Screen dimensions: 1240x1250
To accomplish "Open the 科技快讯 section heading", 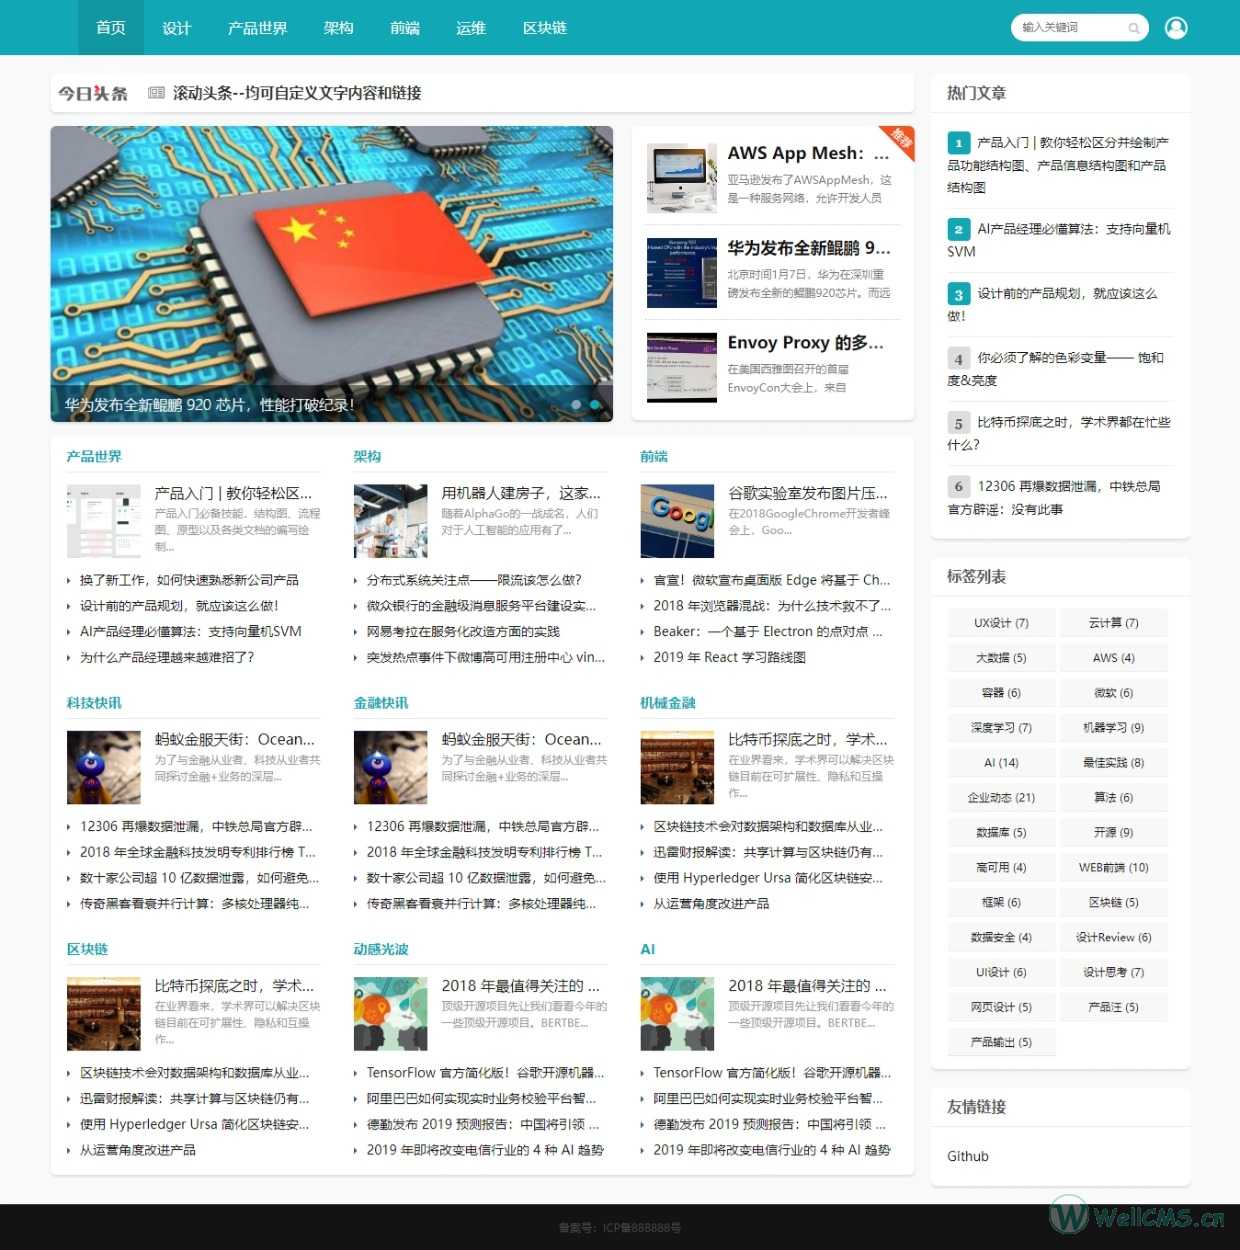I will click(94, 703).
